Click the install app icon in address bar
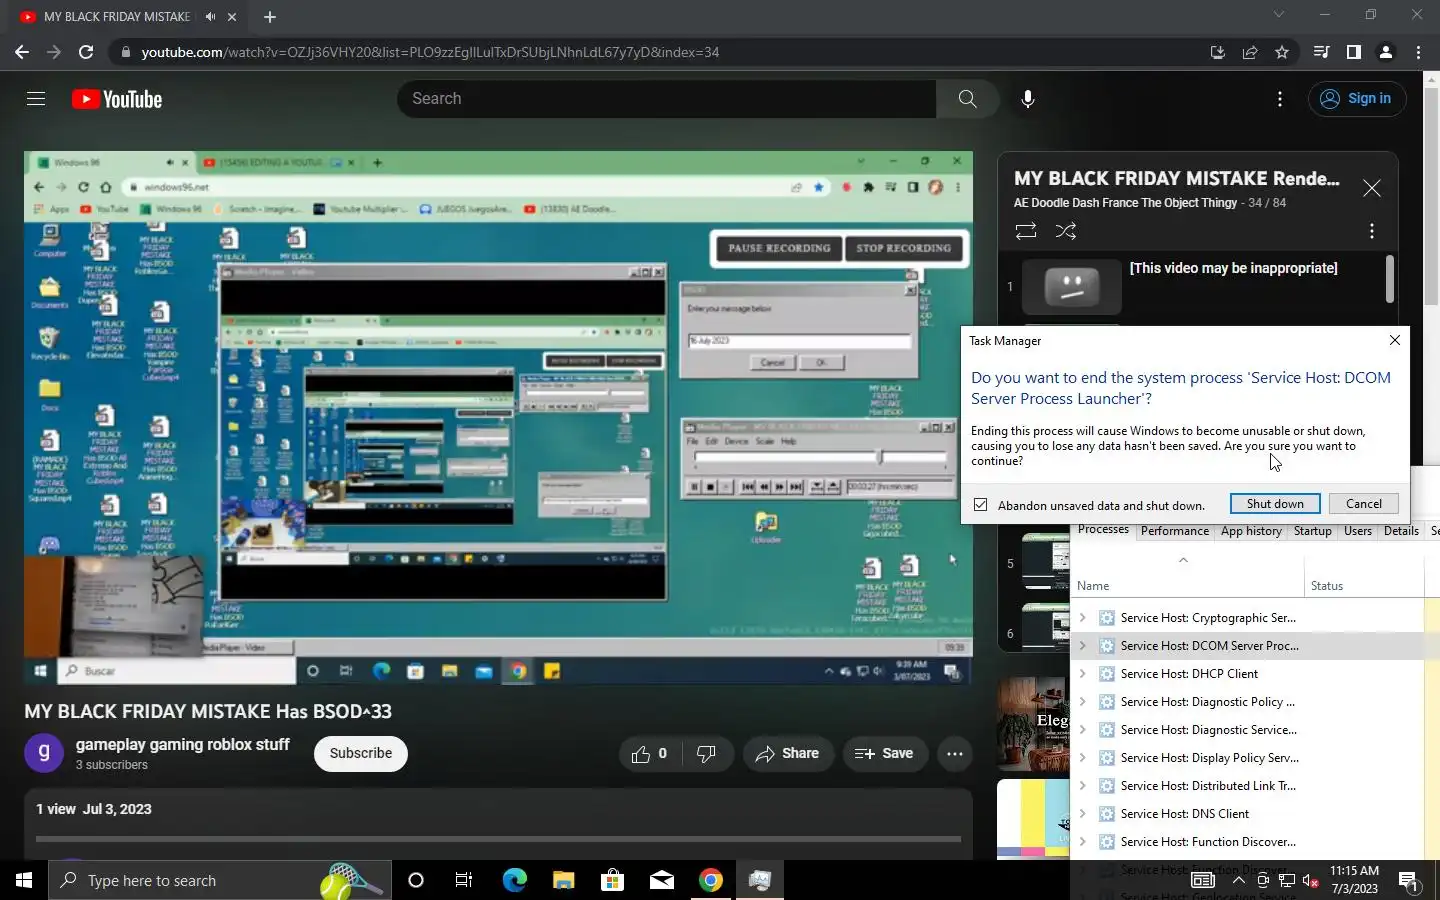 tap(1217, 52)
